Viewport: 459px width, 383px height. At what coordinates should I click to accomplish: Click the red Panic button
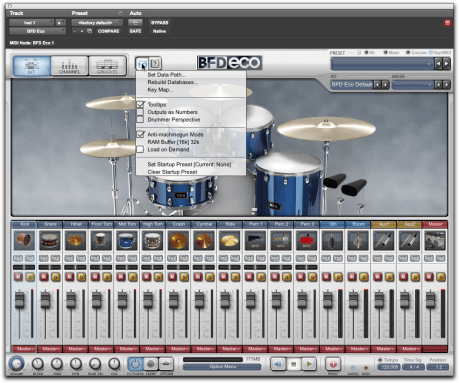pyautogui.click(x=333, y=364)
